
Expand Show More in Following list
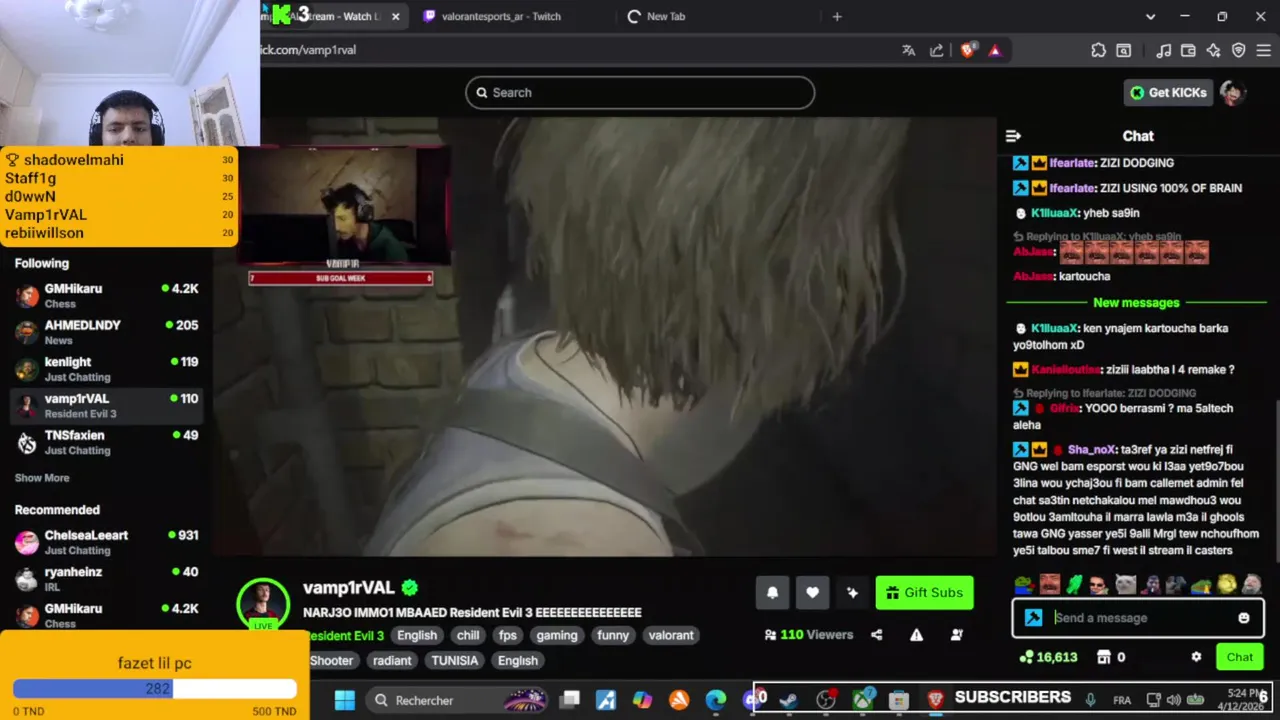click(x=42, y=478)
